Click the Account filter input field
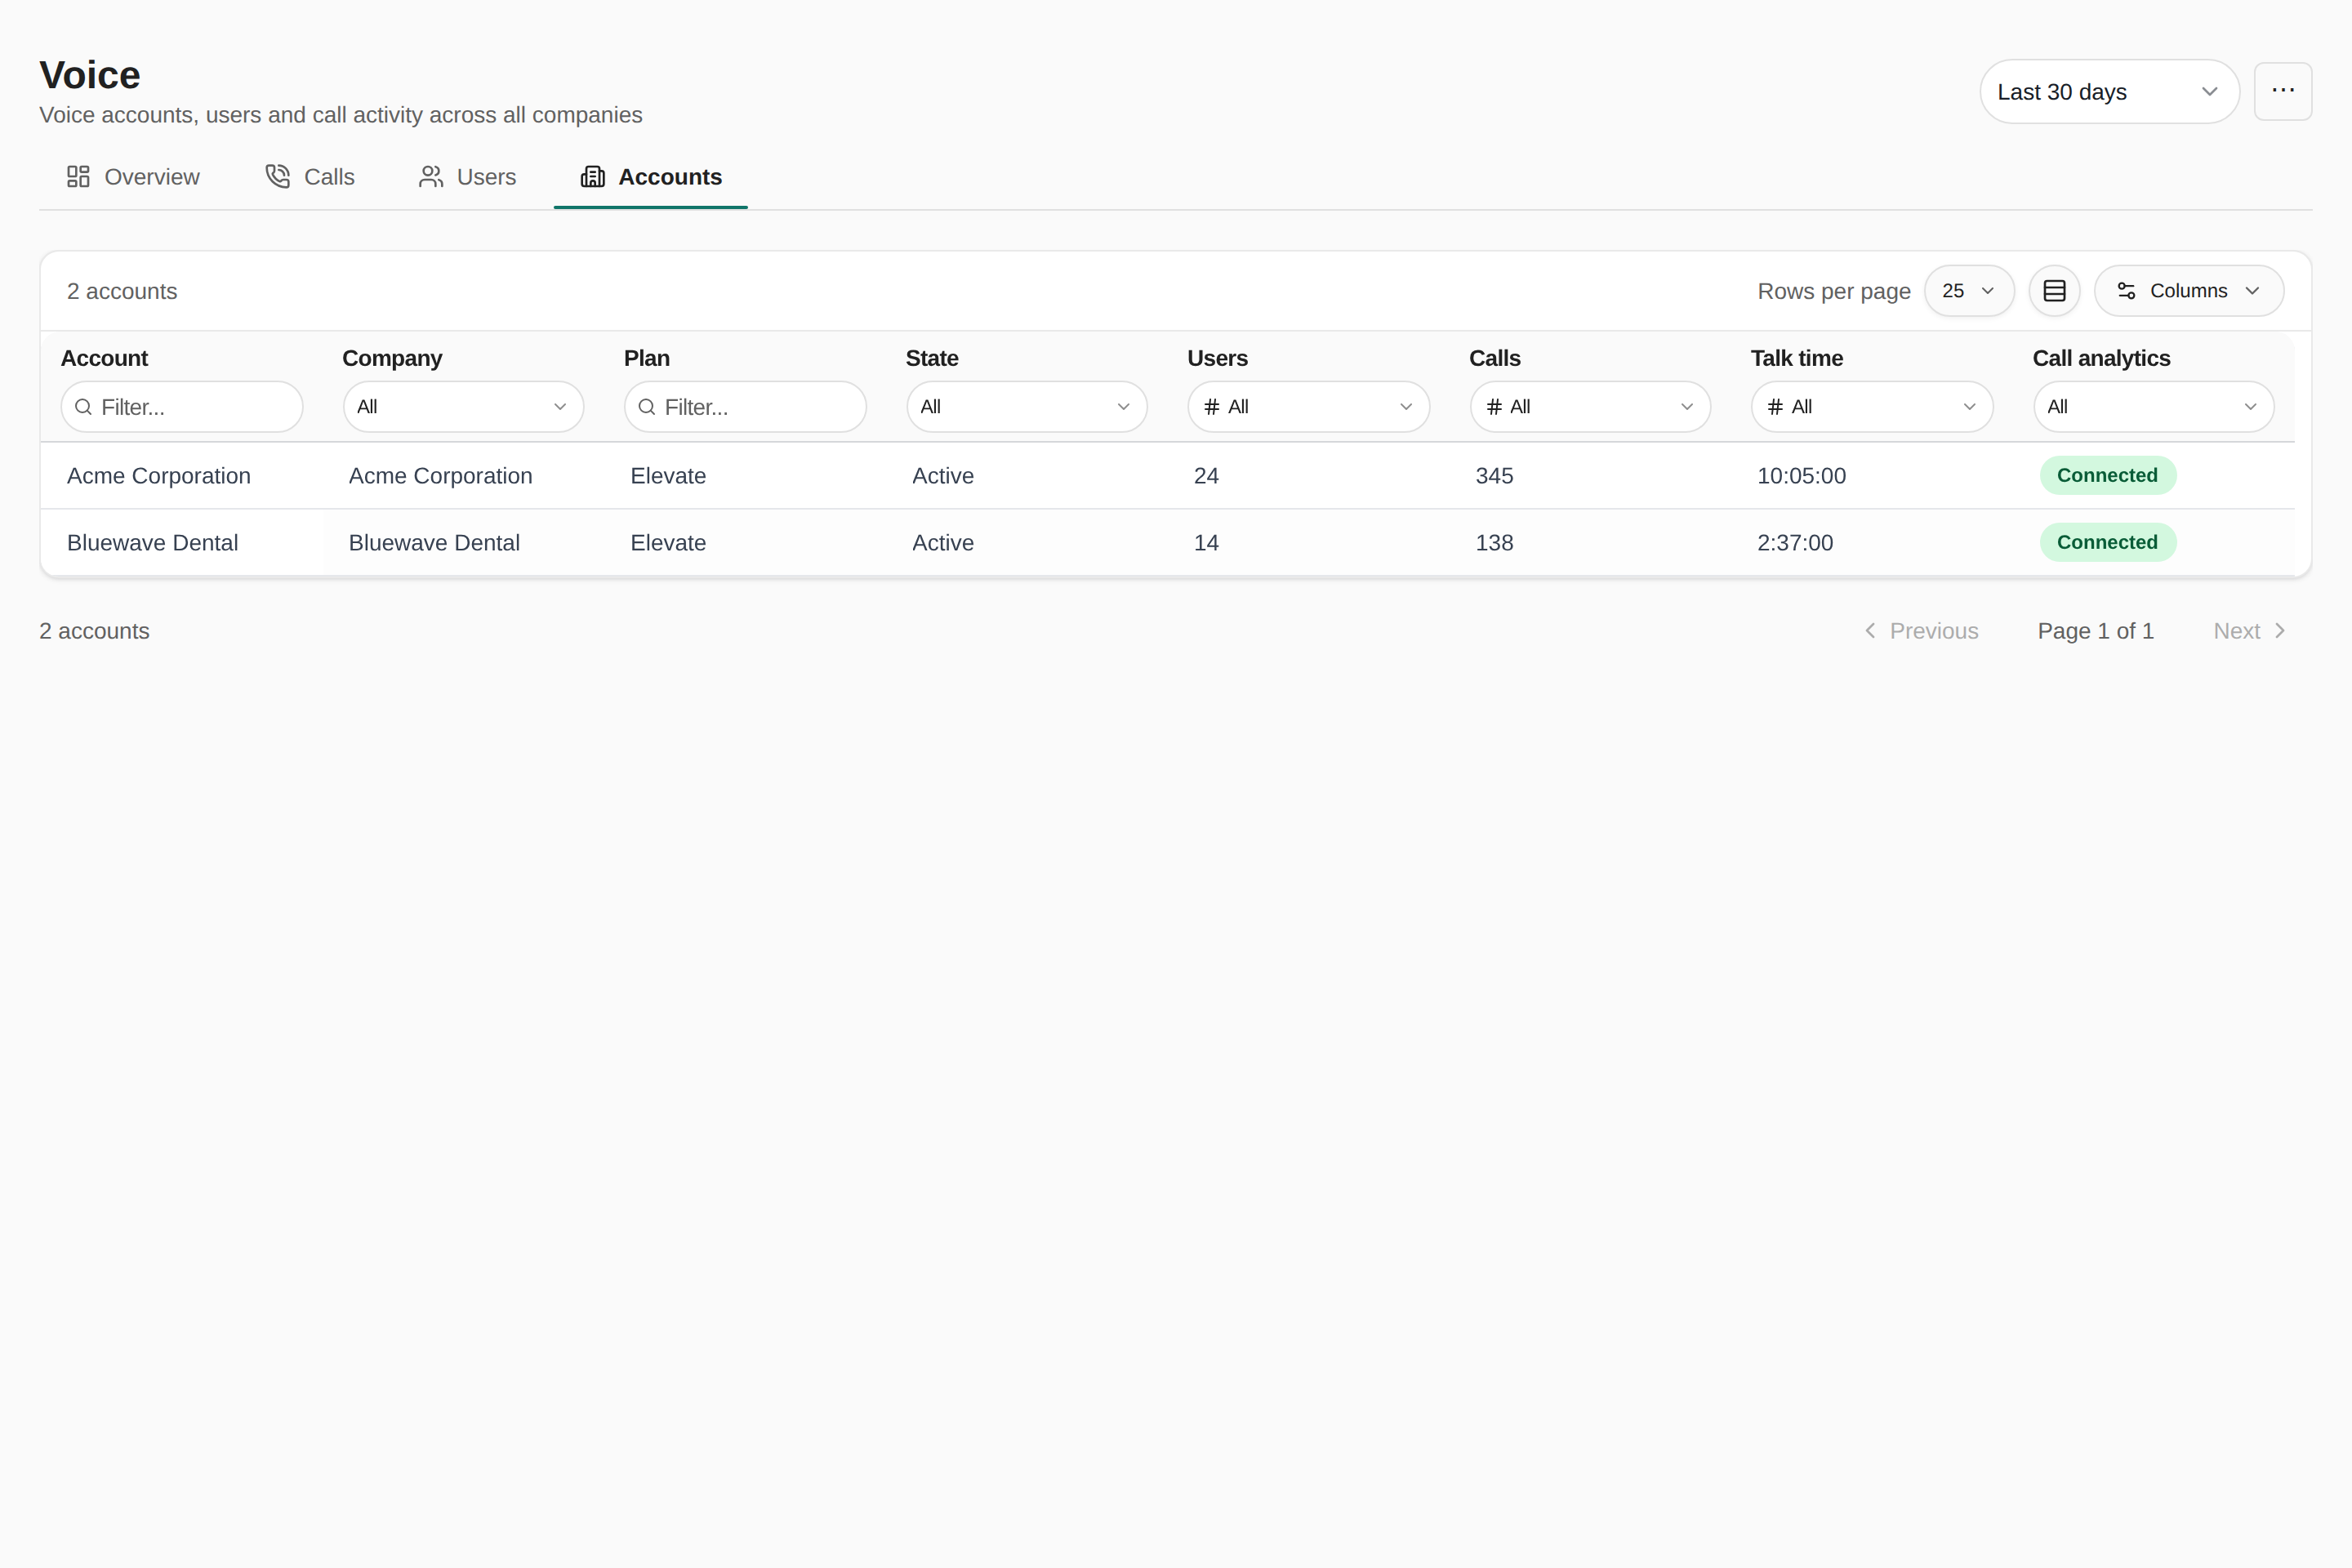The image size is (2352, 1568). 181,407
